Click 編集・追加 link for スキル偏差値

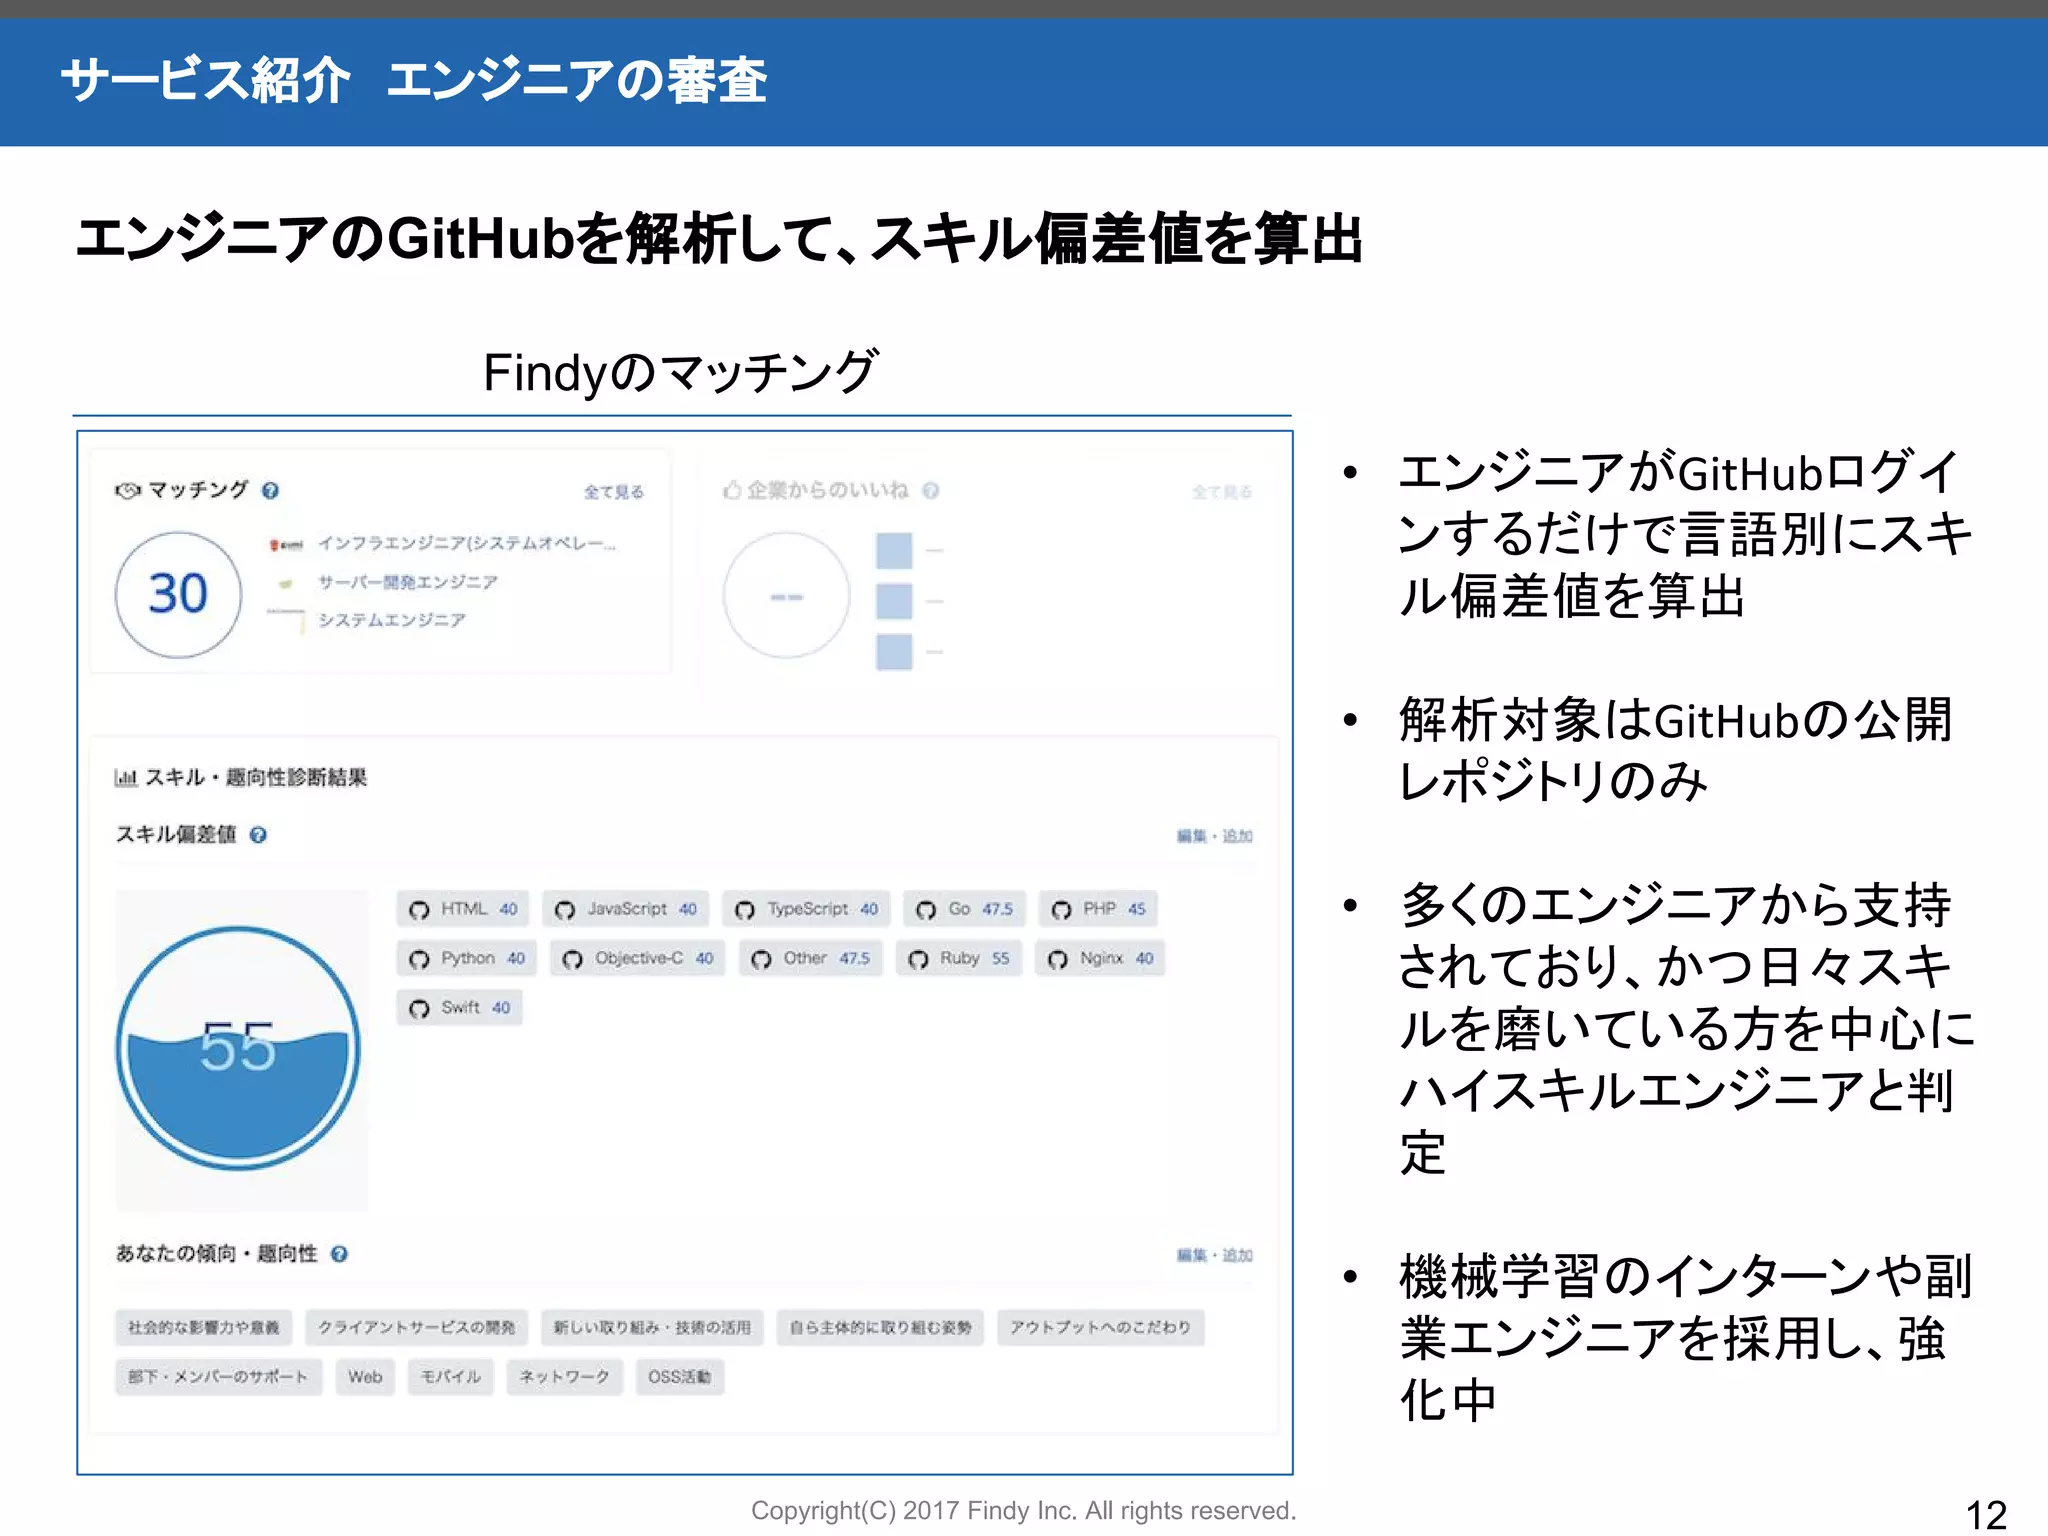[1214, 836]
